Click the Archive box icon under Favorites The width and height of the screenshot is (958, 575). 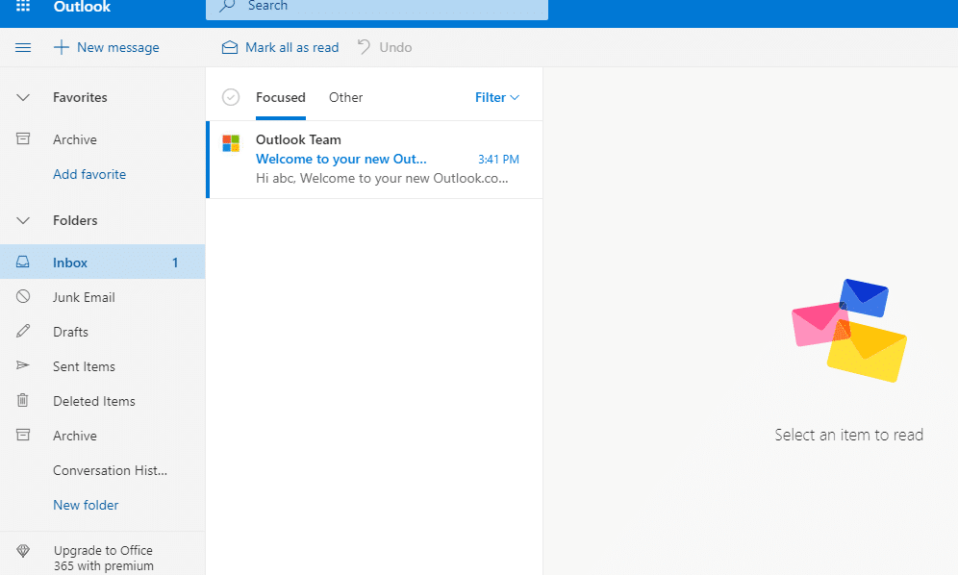coord(23,139)
